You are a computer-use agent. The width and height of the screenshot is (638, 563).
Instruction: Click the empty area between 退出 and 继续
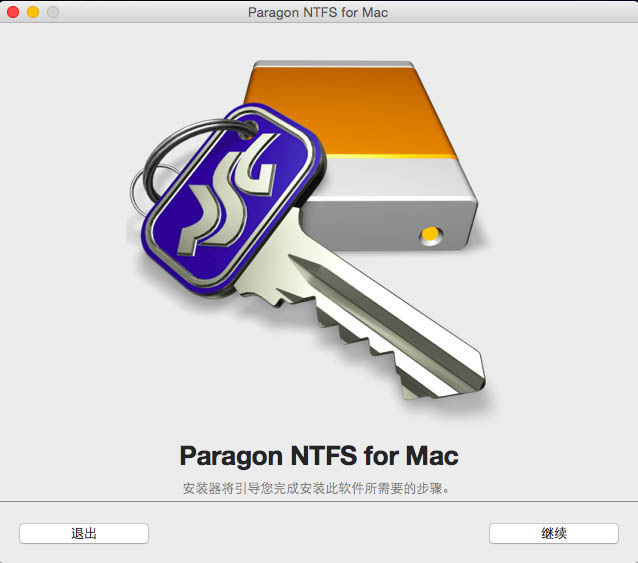318,533
